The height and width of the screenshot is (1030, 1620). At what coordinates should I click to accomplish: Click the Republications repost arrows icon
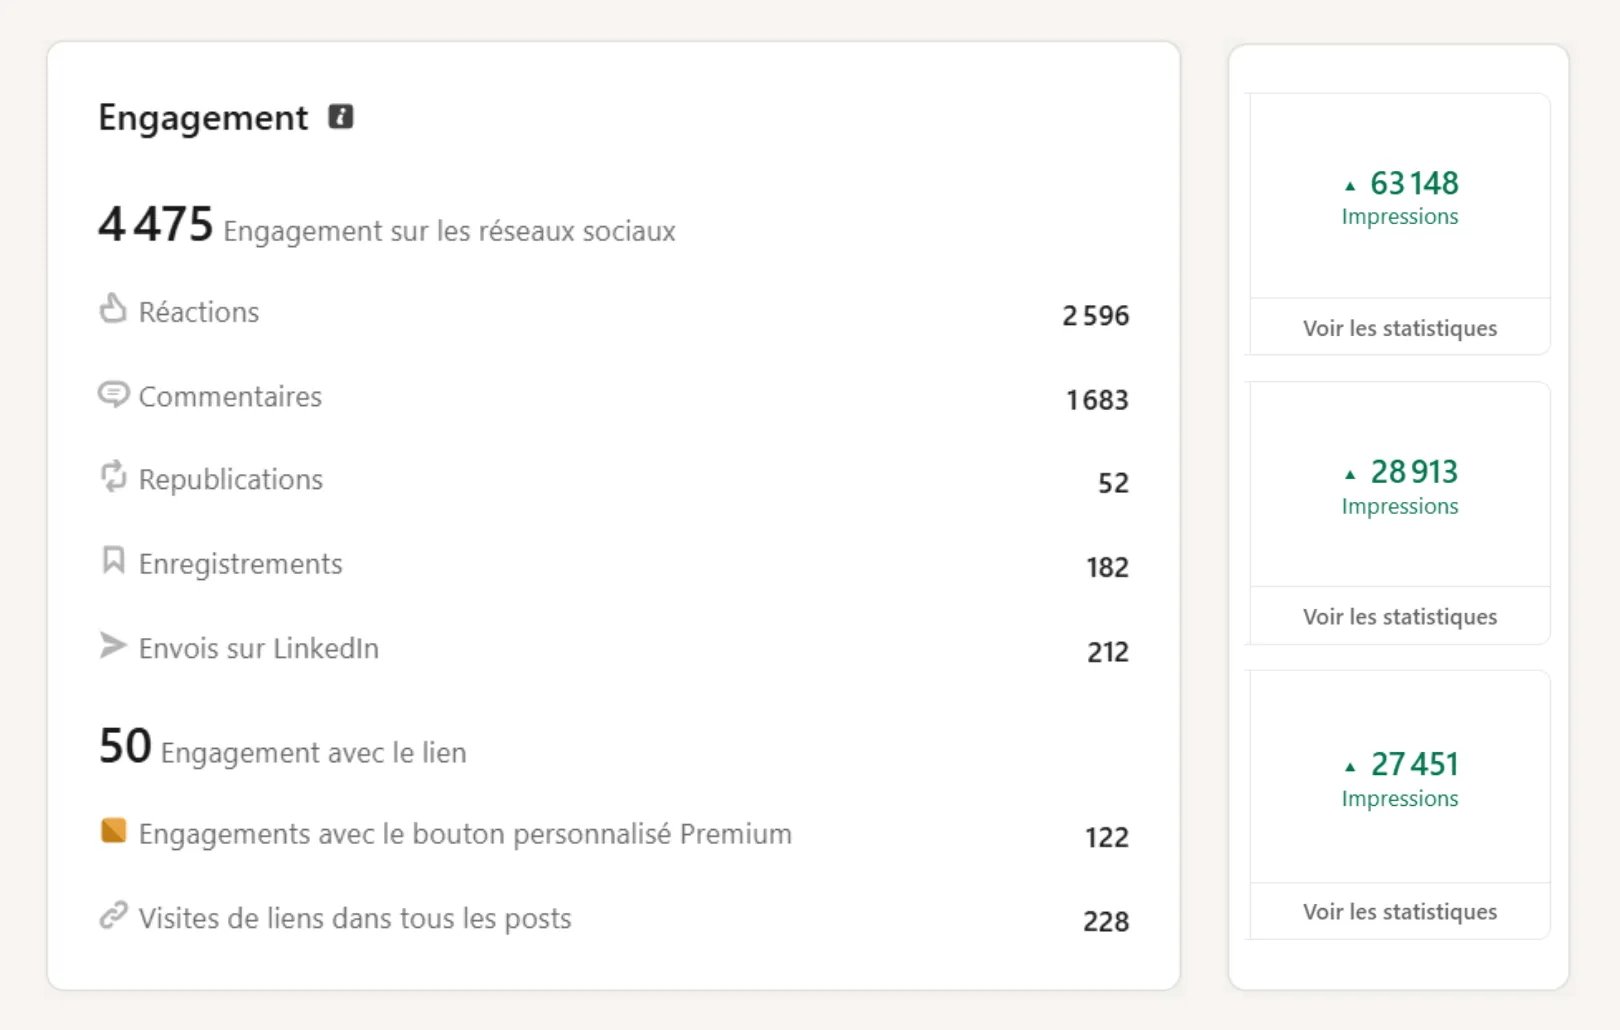[113, 476]
